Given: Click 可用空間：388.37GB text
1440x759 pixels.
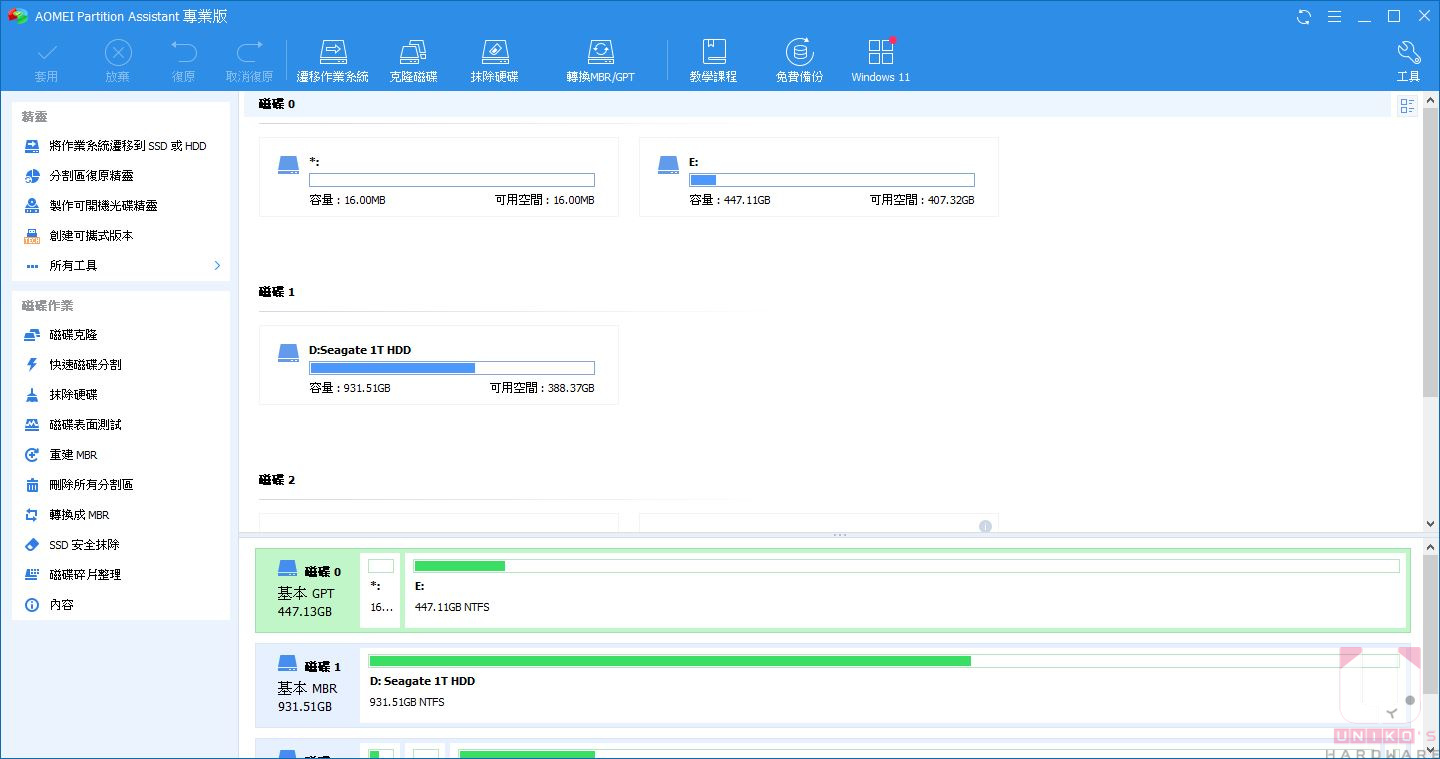Looking at the screenshot, I should coord(542,388).
